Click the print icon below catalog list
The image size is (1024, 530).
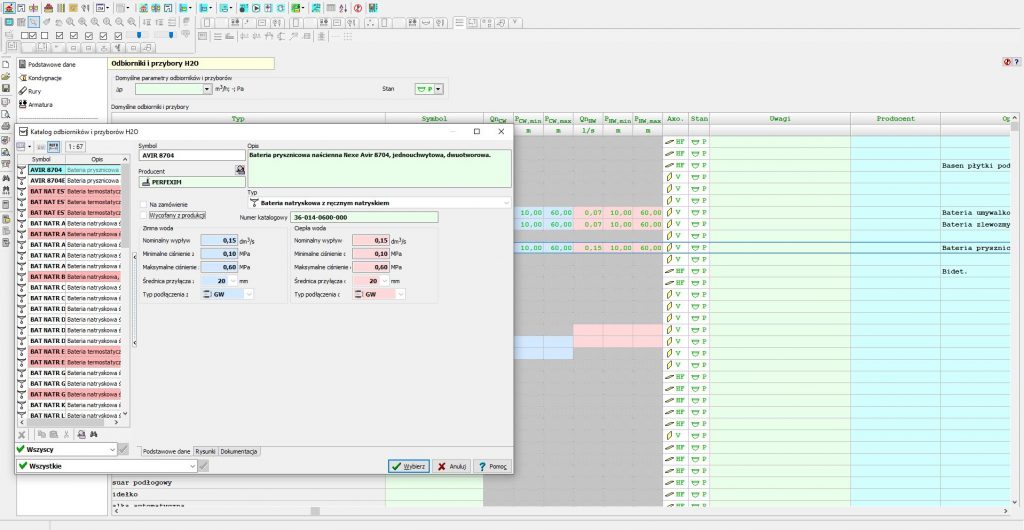82,434
